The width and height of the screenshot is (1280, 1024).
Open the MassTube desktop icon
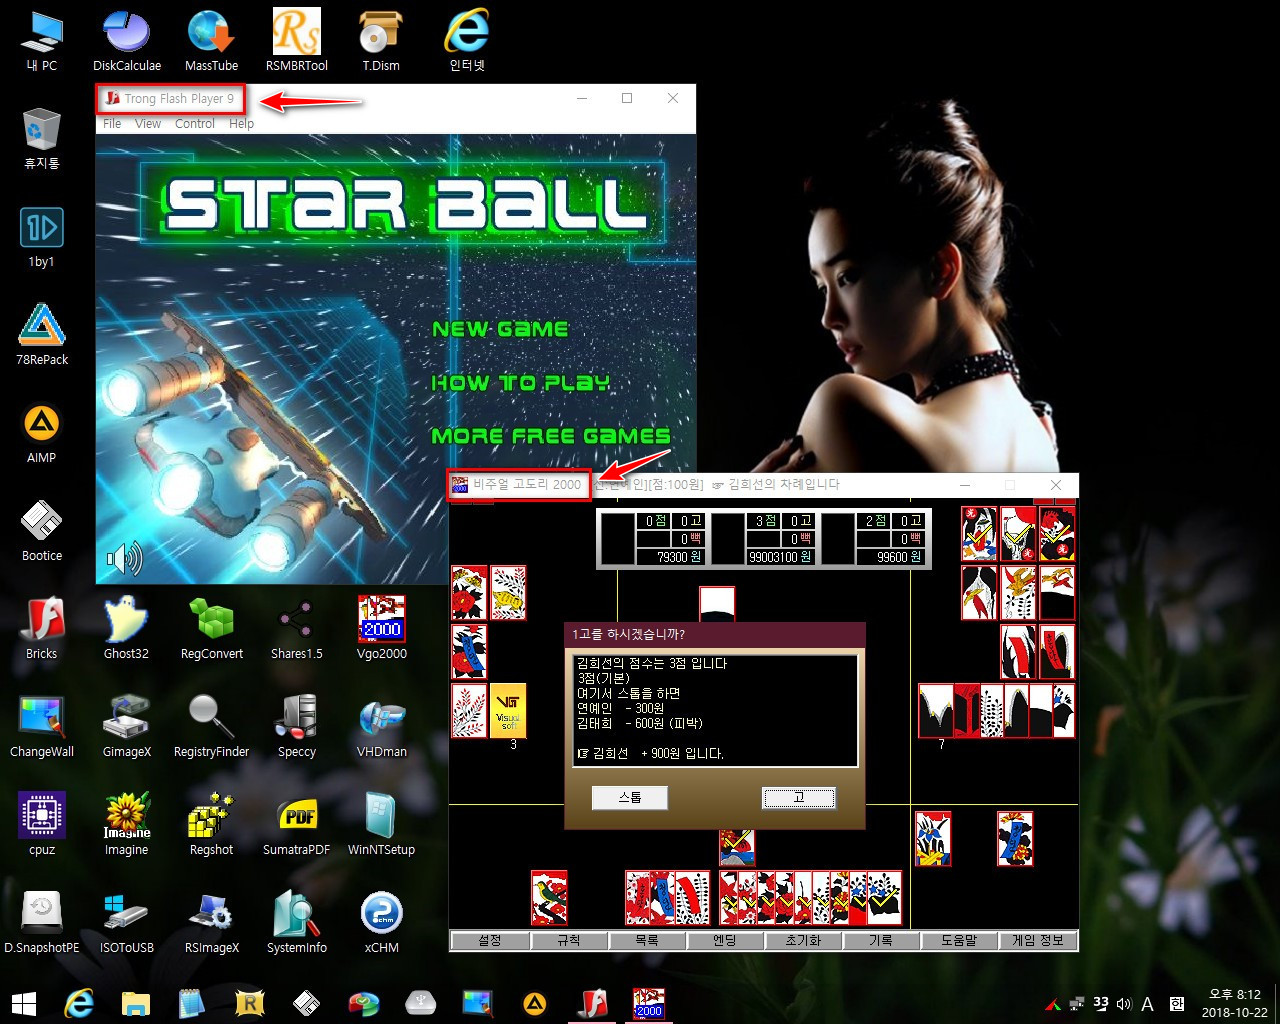click(x=211, y=41)
